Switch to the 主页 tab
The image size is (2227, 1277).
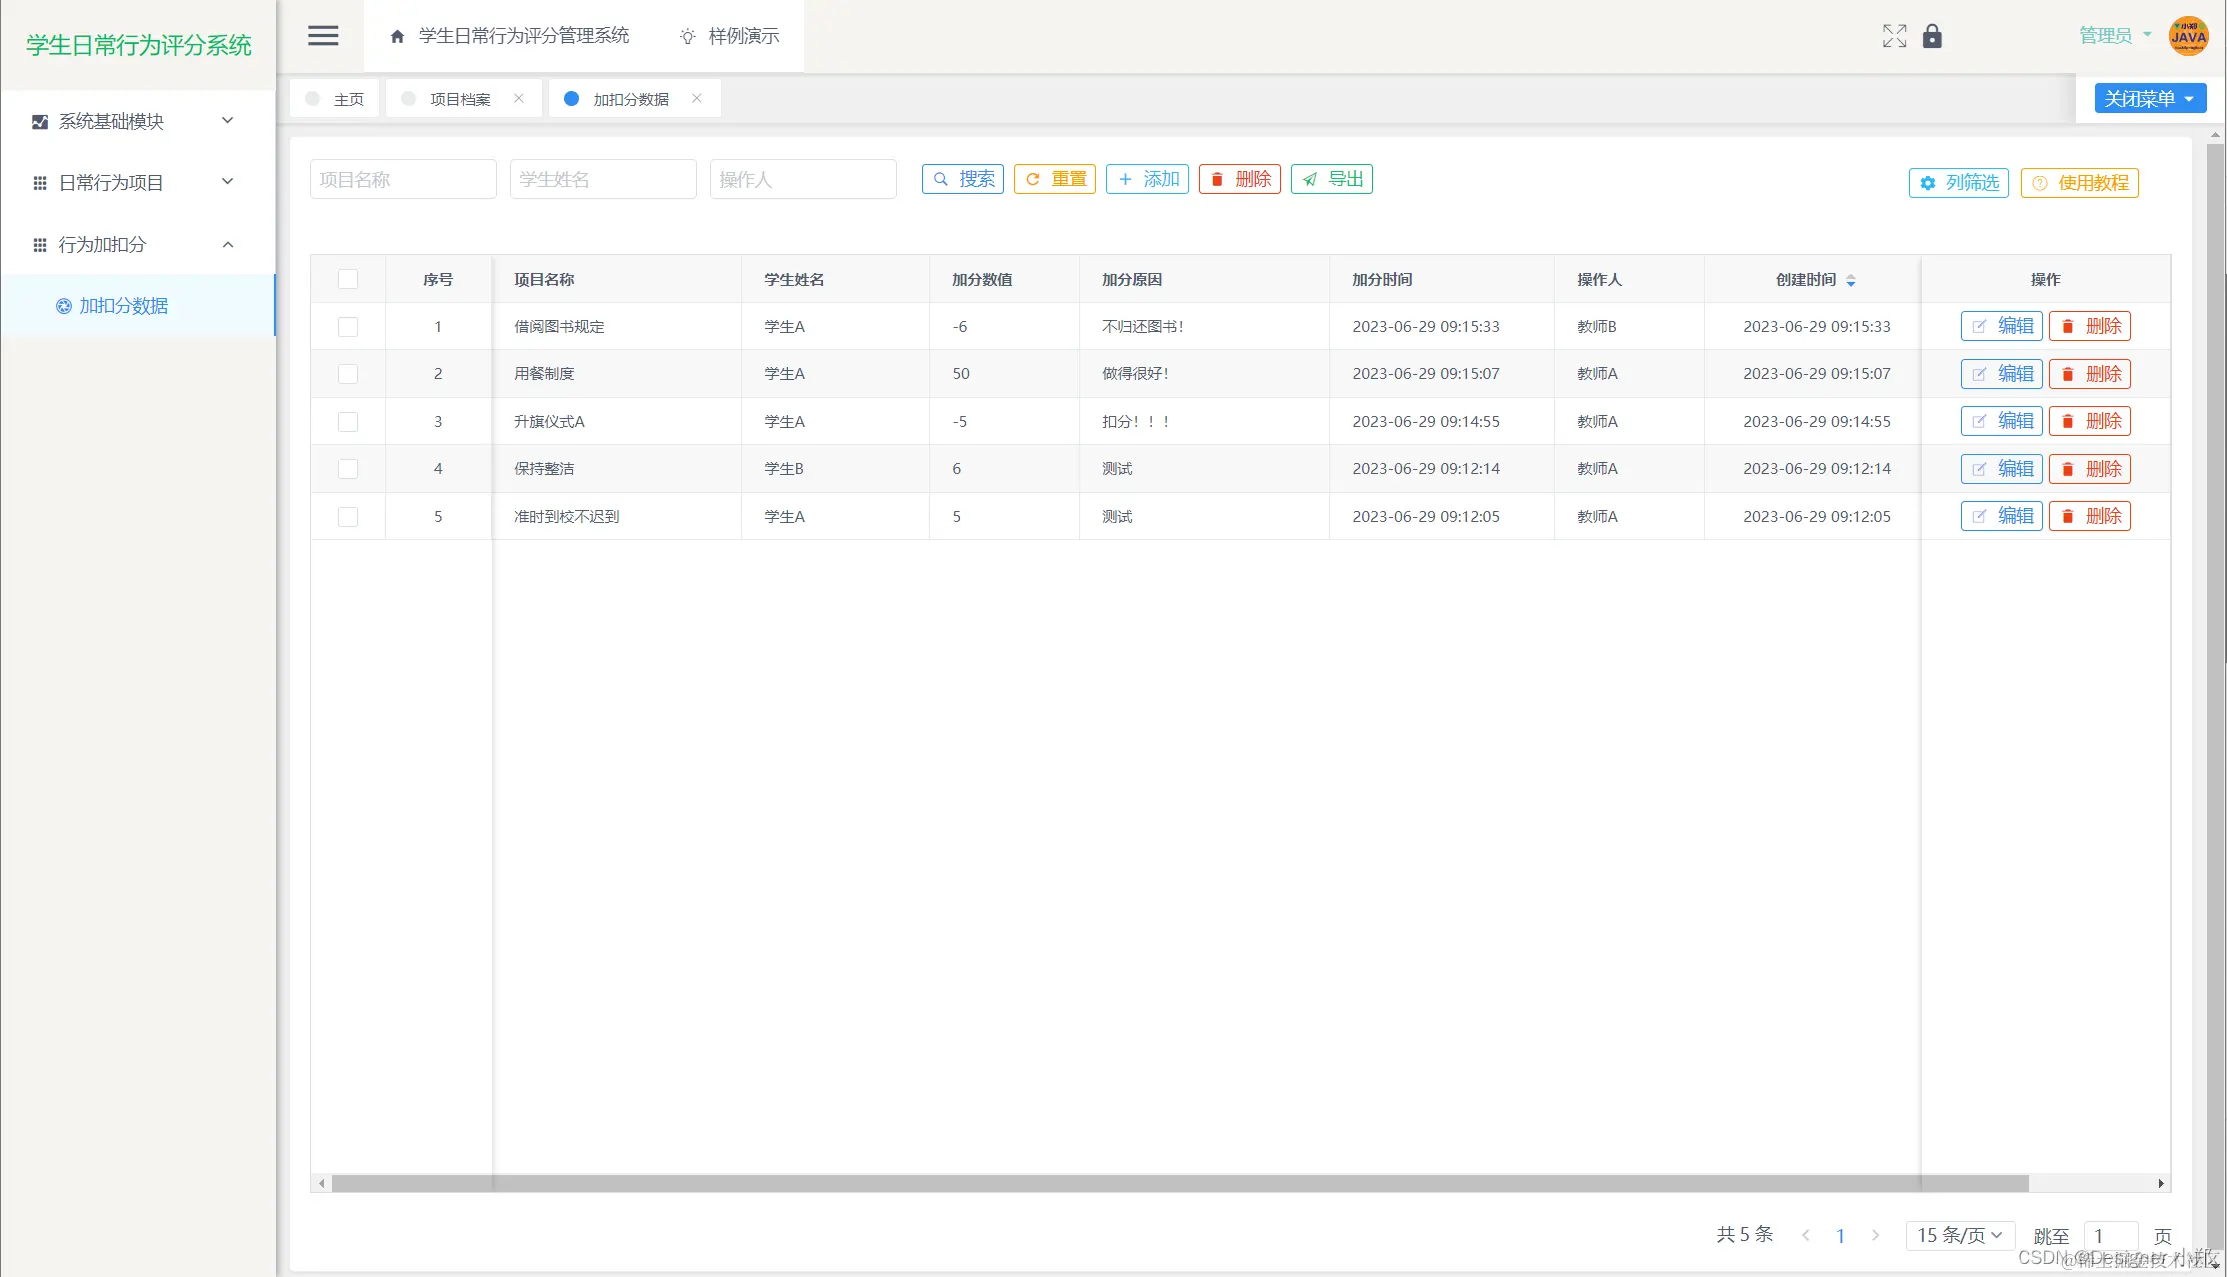tap(338, 99)
